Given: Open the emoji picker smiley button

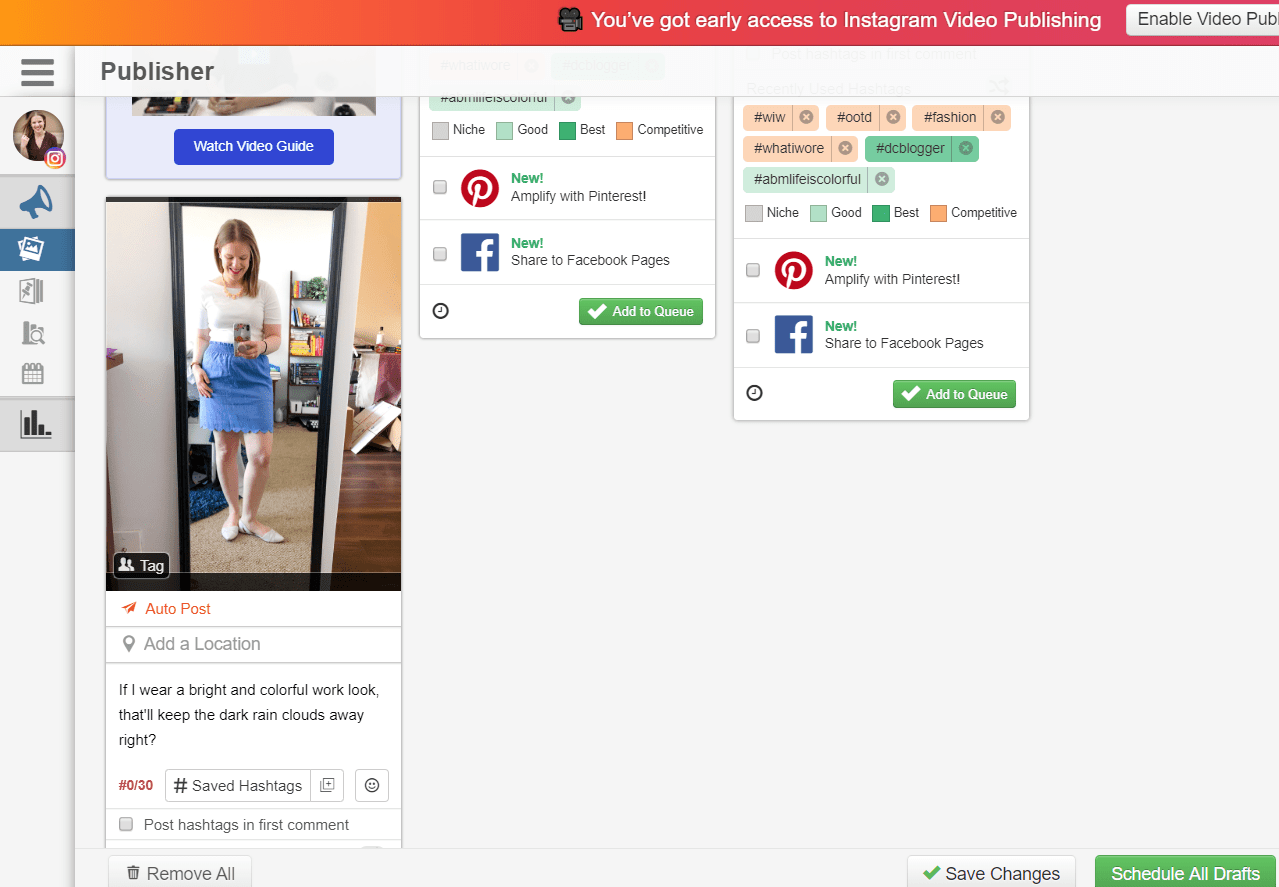Looking at the screenshot, I should 372,786.
